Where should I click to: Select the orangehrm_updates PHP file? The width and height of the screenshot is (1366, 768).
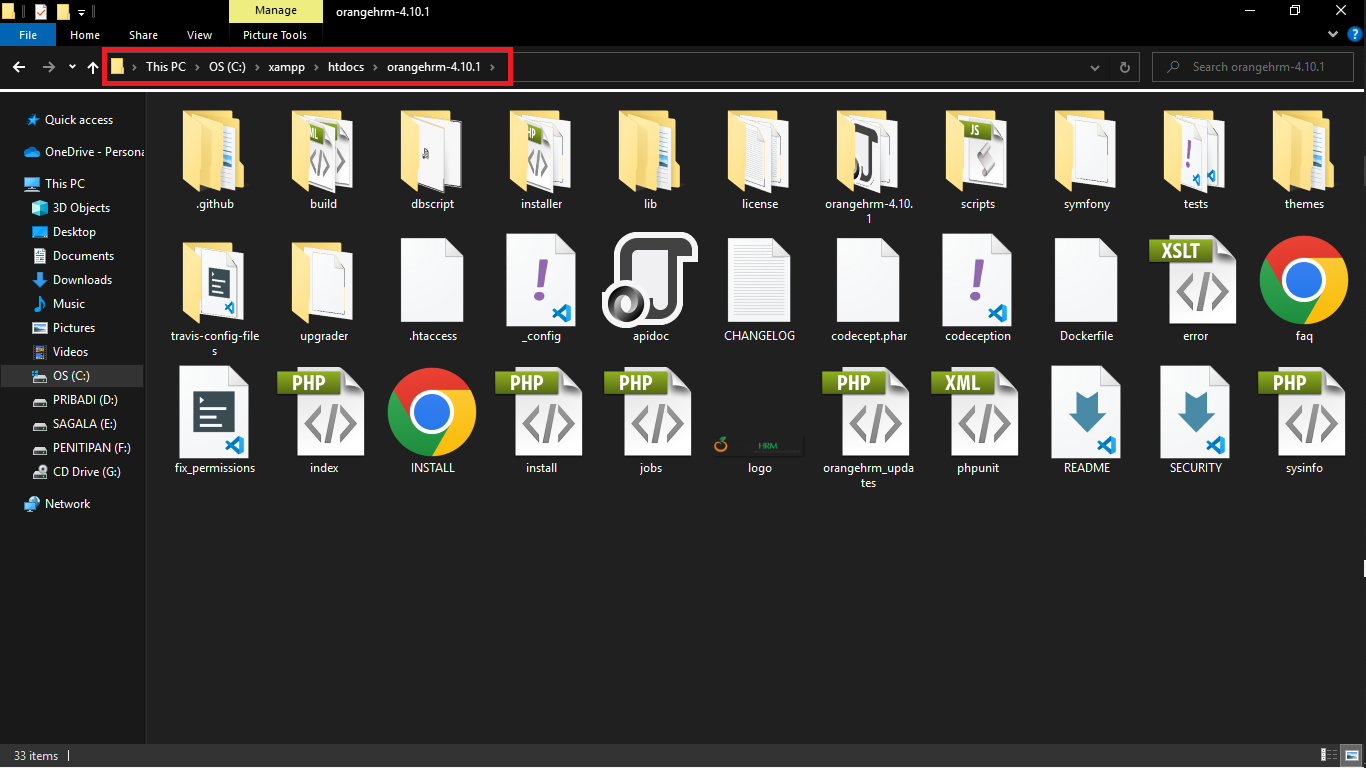pyautogui.click(x=869, y=428)
